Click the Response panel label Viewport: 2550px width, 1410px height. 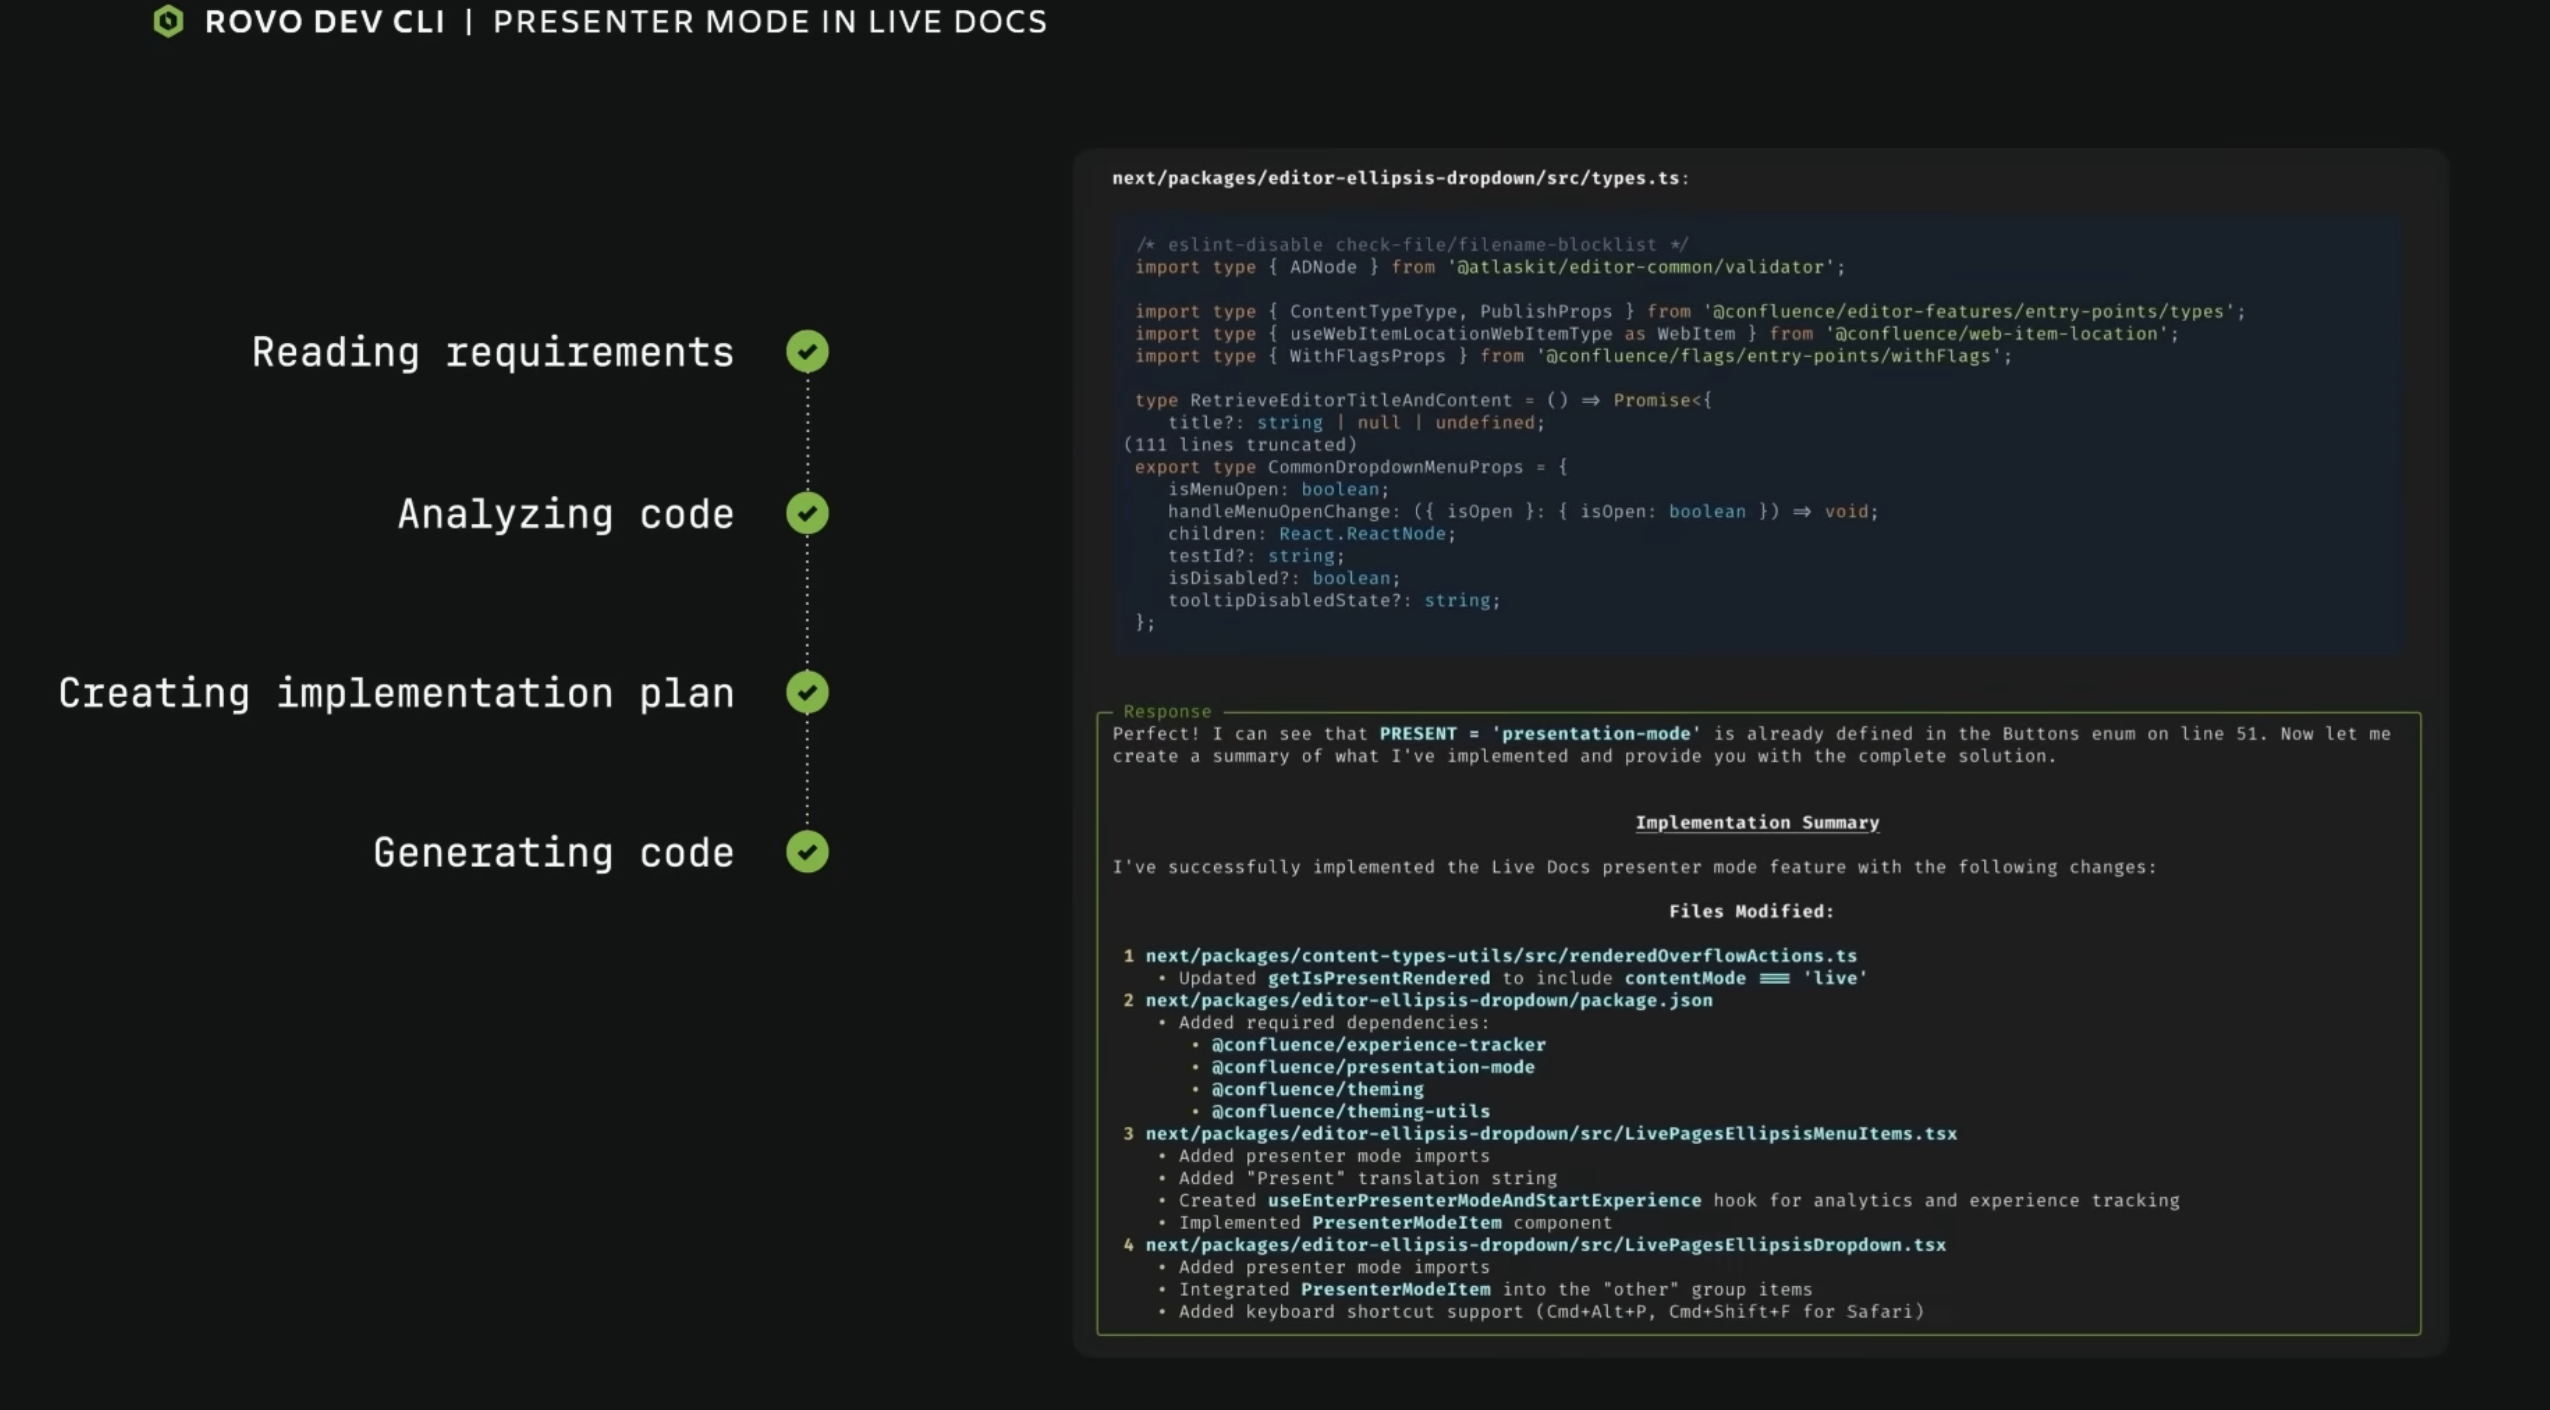pyautogui.click(x=1166, y=712)
